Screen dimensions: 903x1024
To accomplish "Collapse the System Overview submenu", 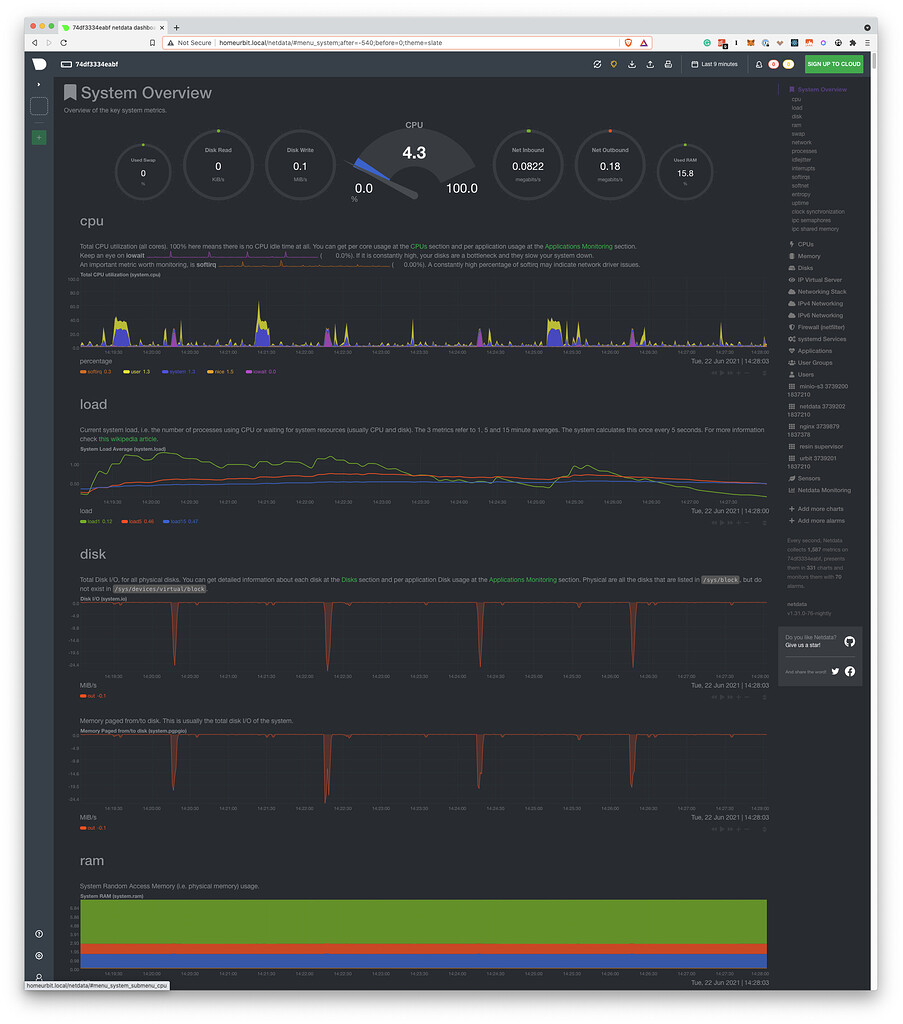I will pos(821,89).
